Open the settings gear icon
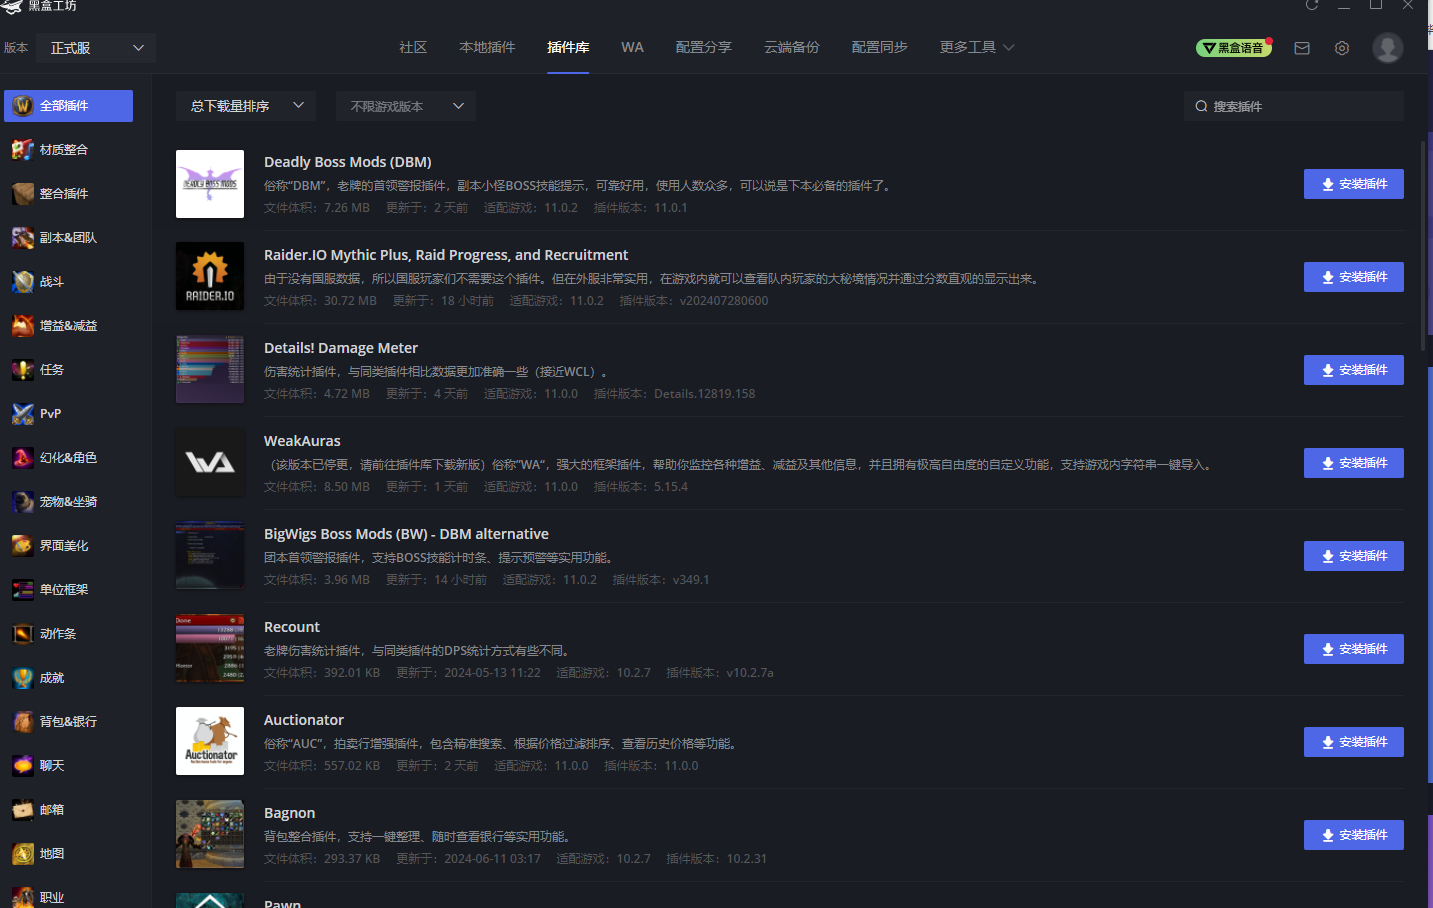Screen dimensions: 1433x908 (x=1341, y=47)
